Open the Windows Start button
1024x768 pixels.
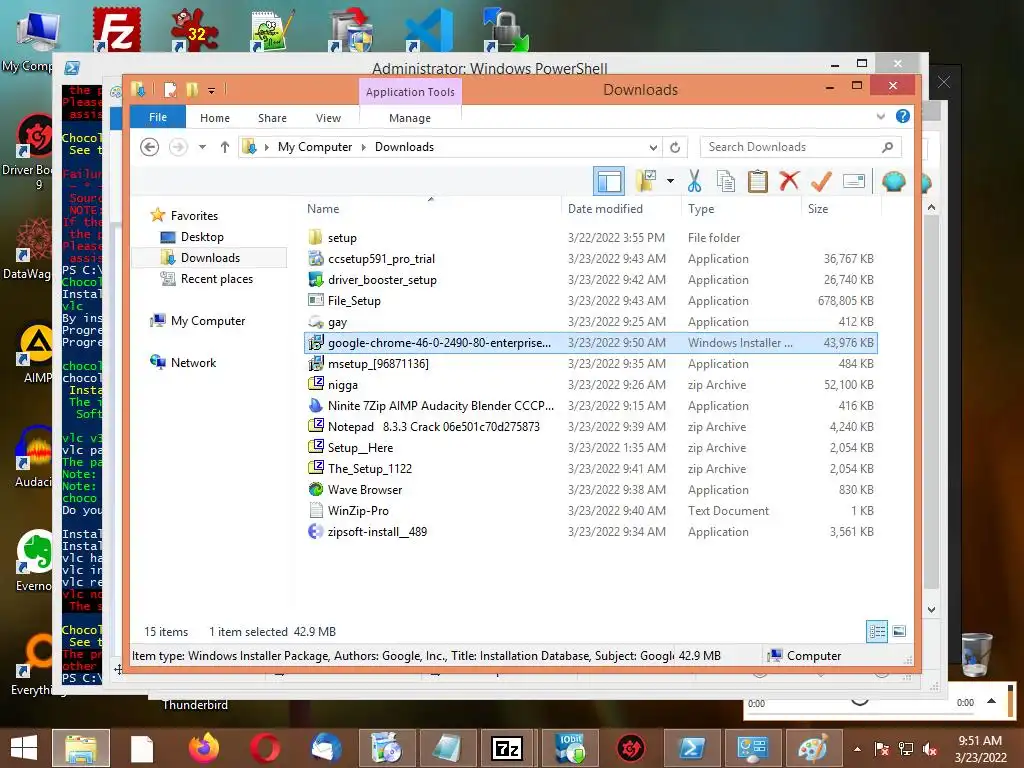pyautogui.click(x=24, y=748)
